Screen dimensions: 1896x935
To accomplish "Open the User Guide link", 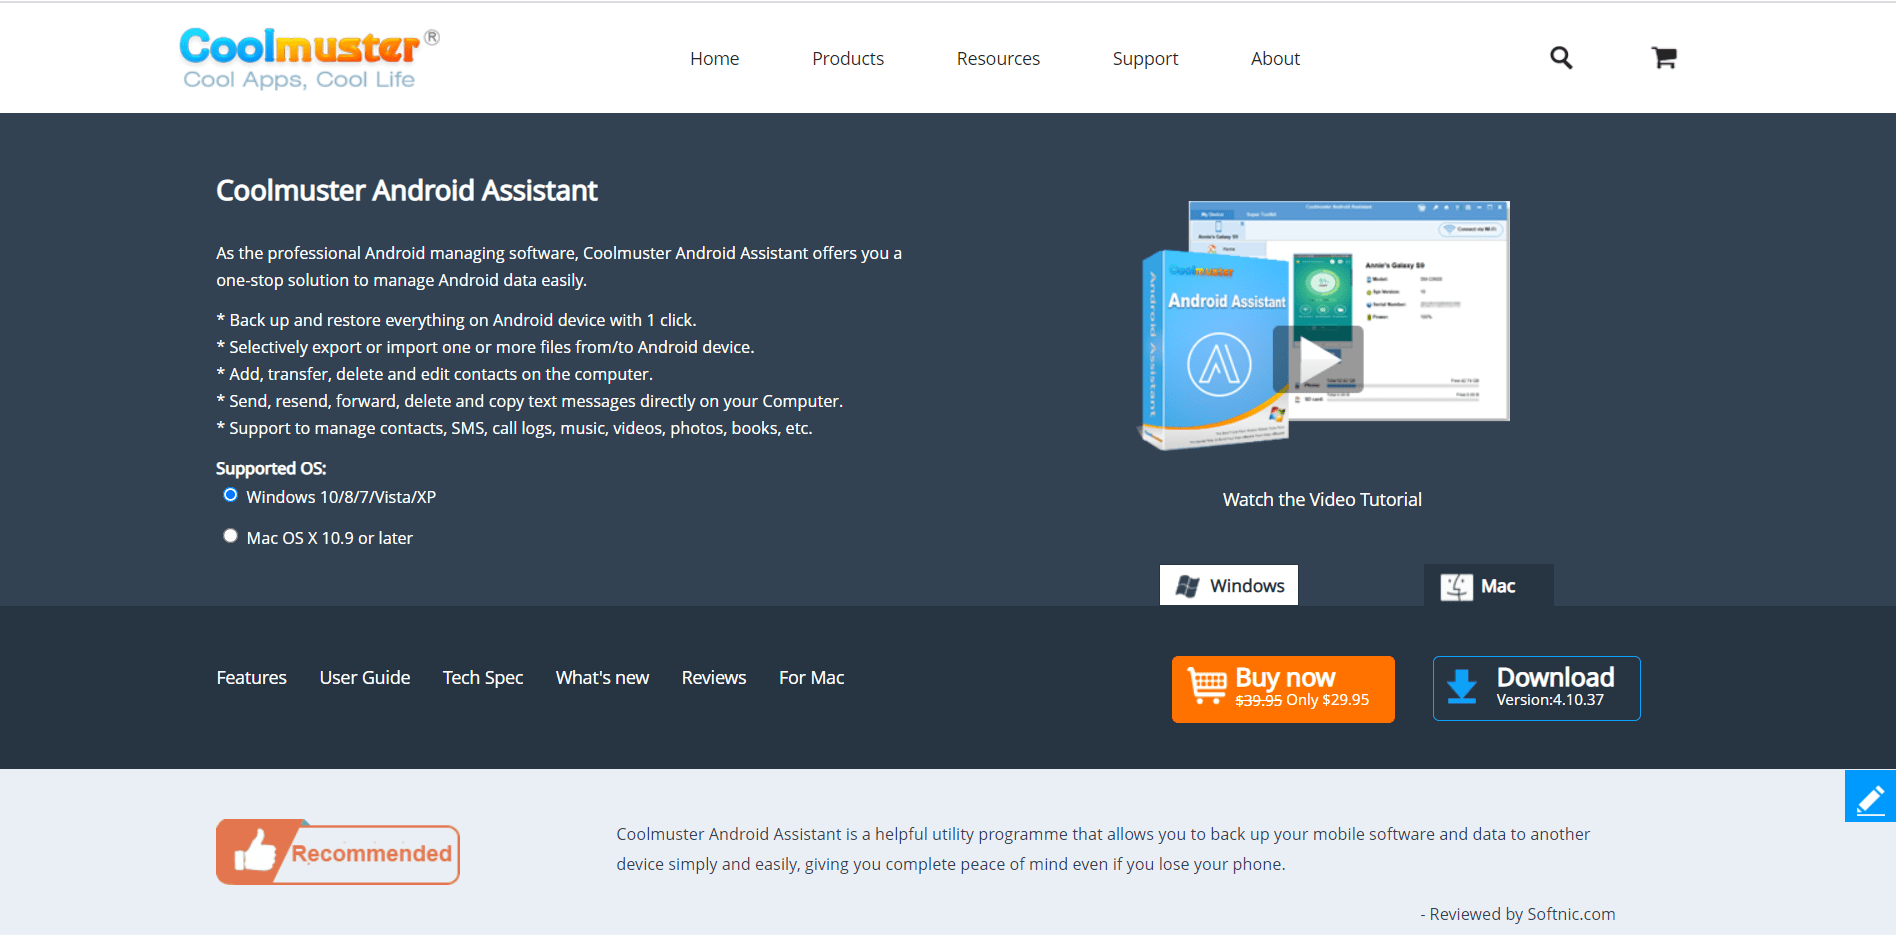I will click(x=365, y=677).
